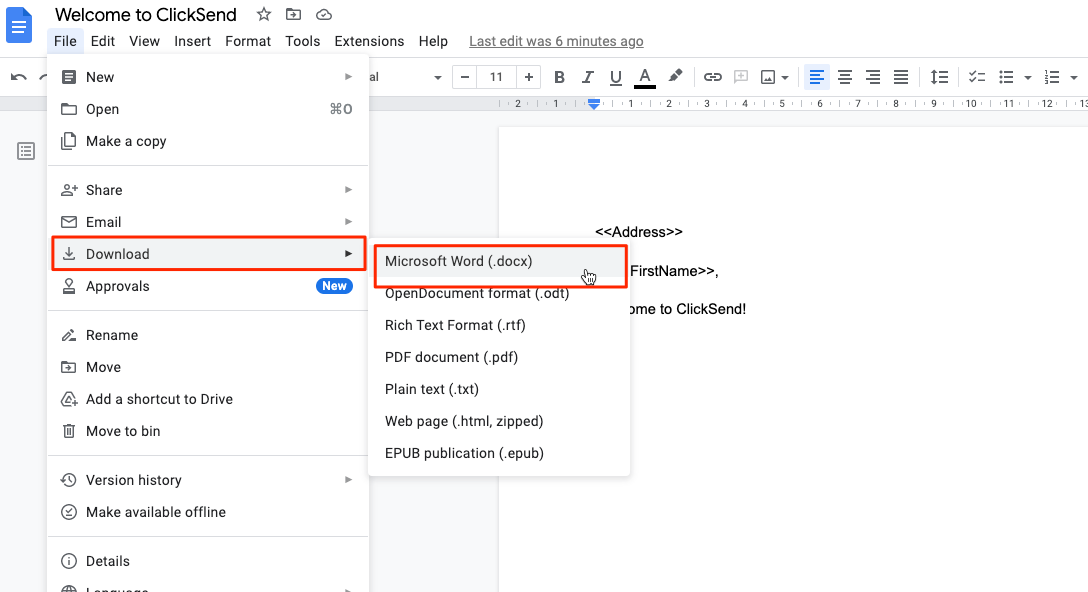
Task: Open line and paragraph spacing
Action: pos(939,77)
